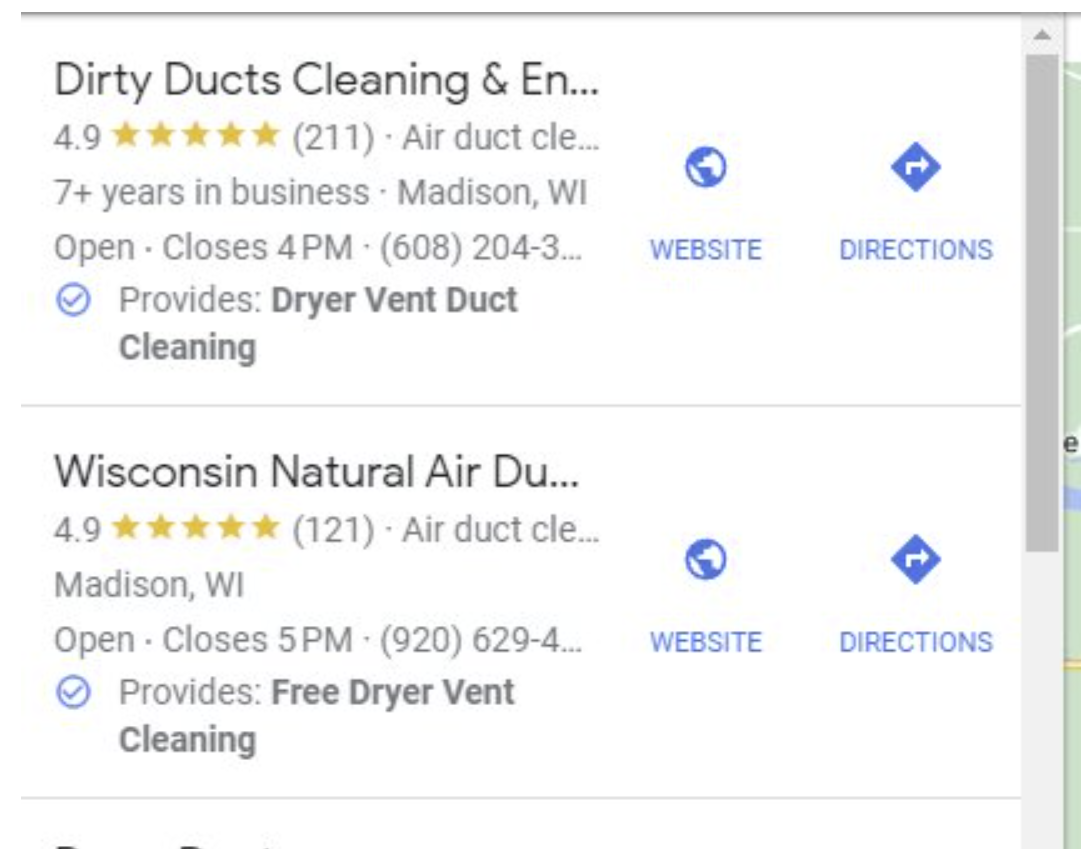Viewport: 1092px width, 849px height.
Task: Click the Dirty Ducts directions arrow icon
Action: 915,168
